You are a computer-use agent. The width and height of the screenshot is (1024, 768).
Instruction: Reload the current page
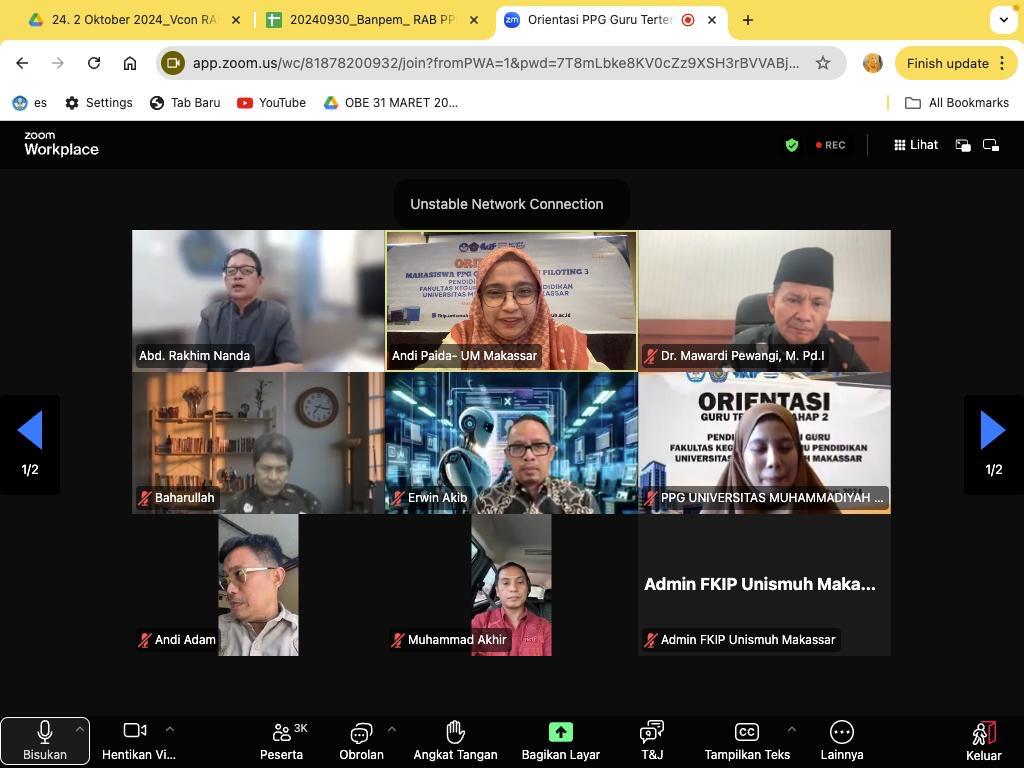pyautogui.click(x=94, y=63)
